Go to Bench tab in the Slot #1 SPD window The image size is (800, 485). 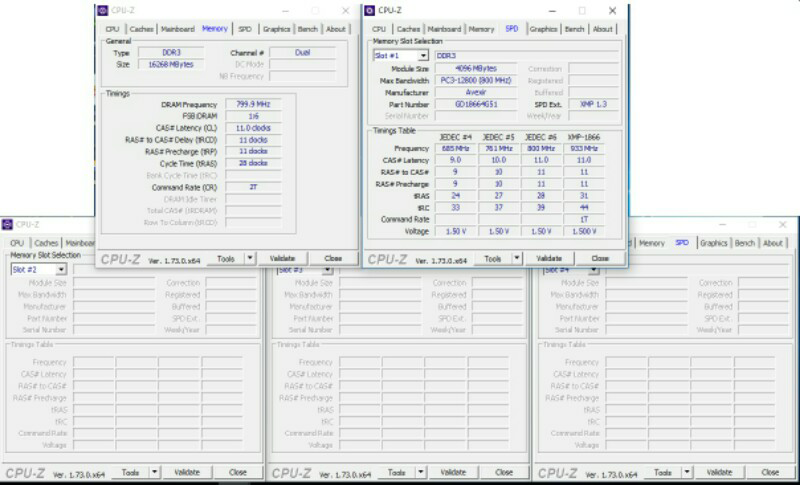tap(574, 29)
